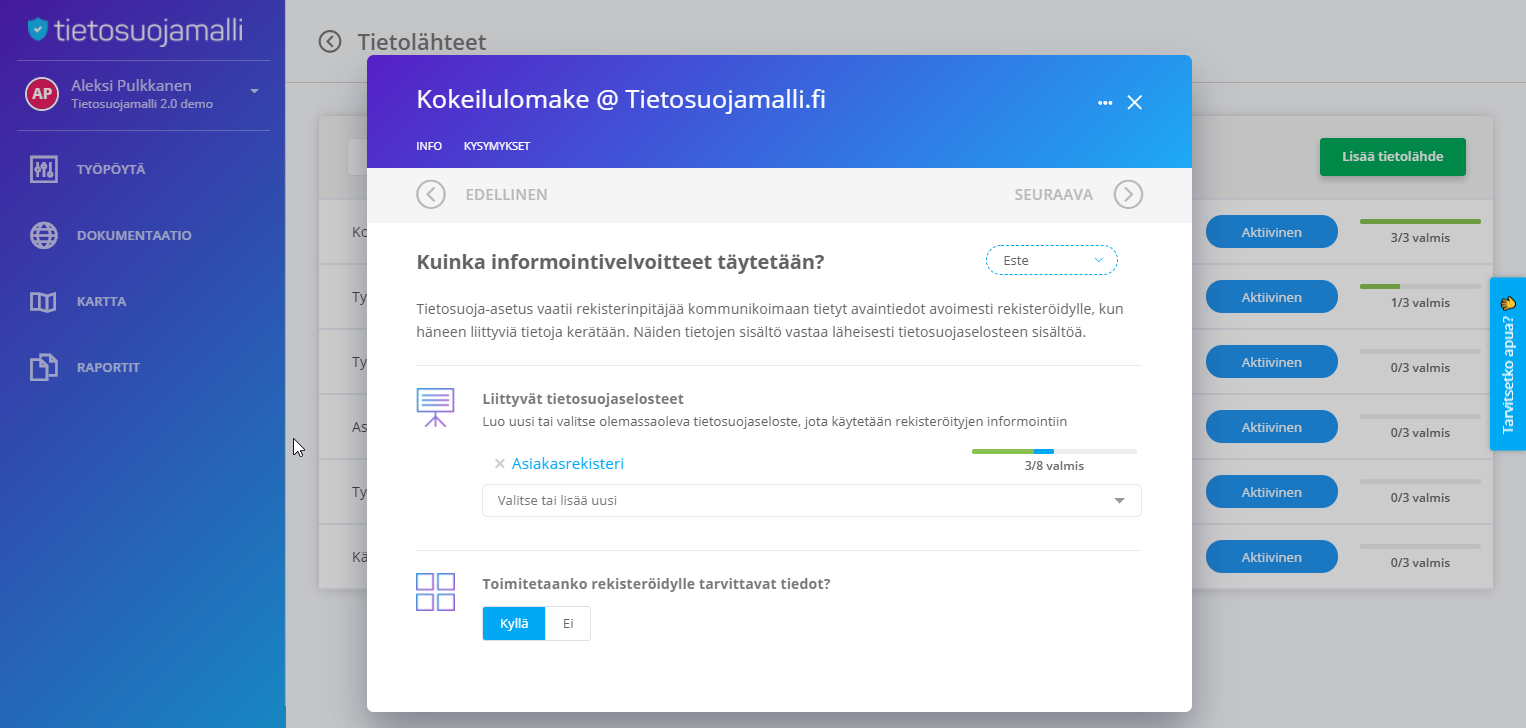Select Kyllä for required information delivery
The width and height of the screenshot is (1526, 728).
(x=514, y=623)
